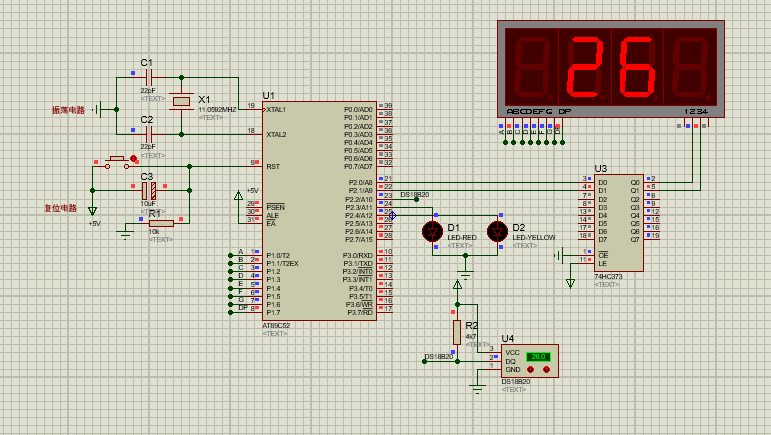This screenshot has height=435, width=771.
Task: Click the probe marker on P2.4 wire
Action: pos(392,215)
